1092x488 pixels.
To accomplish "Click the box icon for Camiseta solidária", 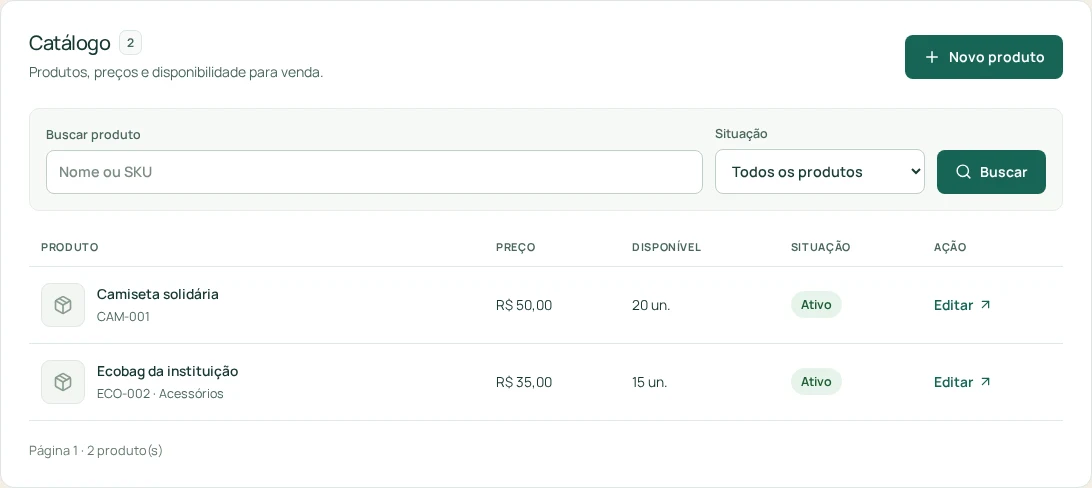I will (63, 305).
